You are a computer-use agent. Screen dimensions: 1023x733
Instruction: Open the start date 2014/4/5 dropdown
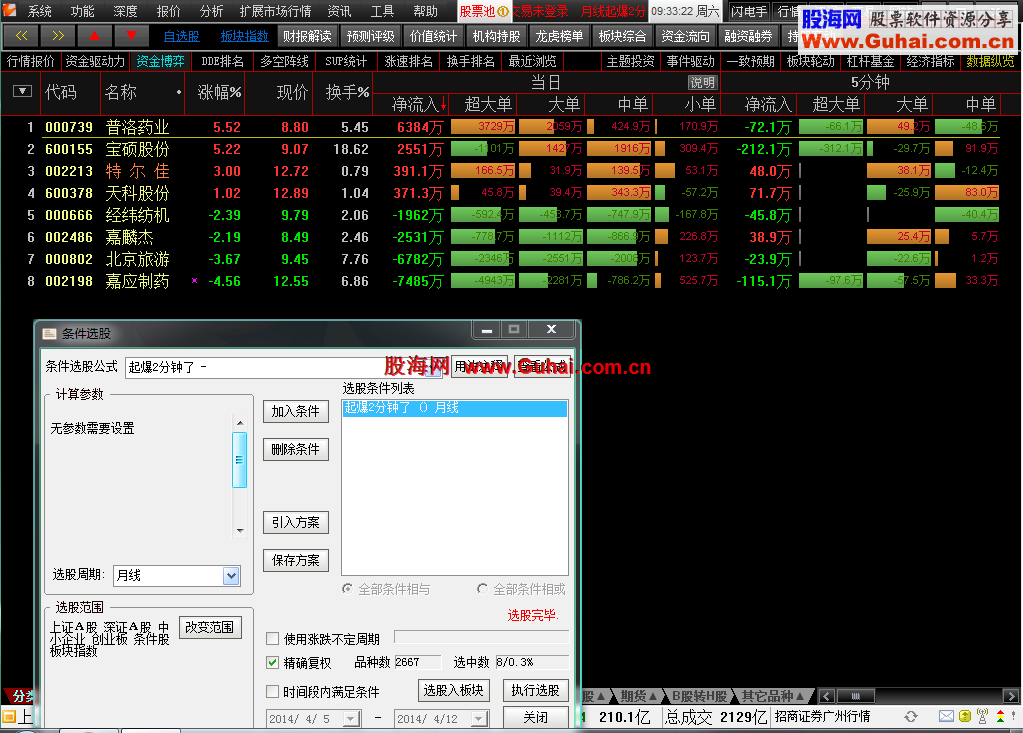tap(351, 719)
